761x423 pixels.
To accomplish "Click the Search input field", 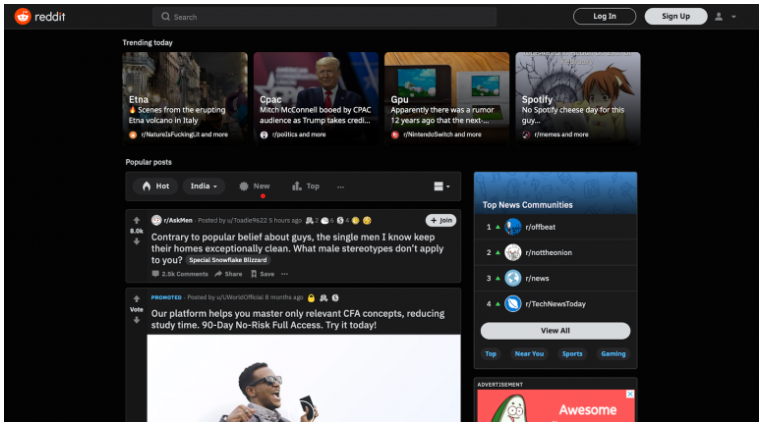I will pyautogui.click(x=325, y=17).
